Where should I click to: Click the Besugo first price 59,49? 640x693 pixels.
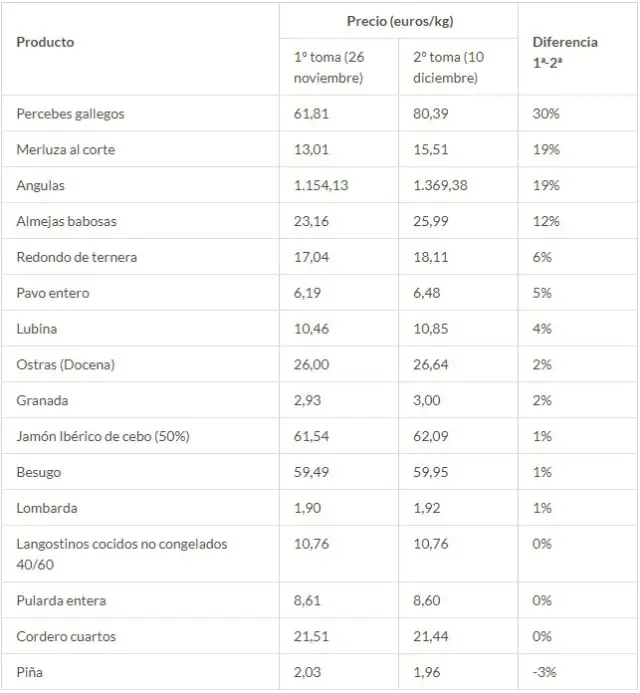pos(311,472)
